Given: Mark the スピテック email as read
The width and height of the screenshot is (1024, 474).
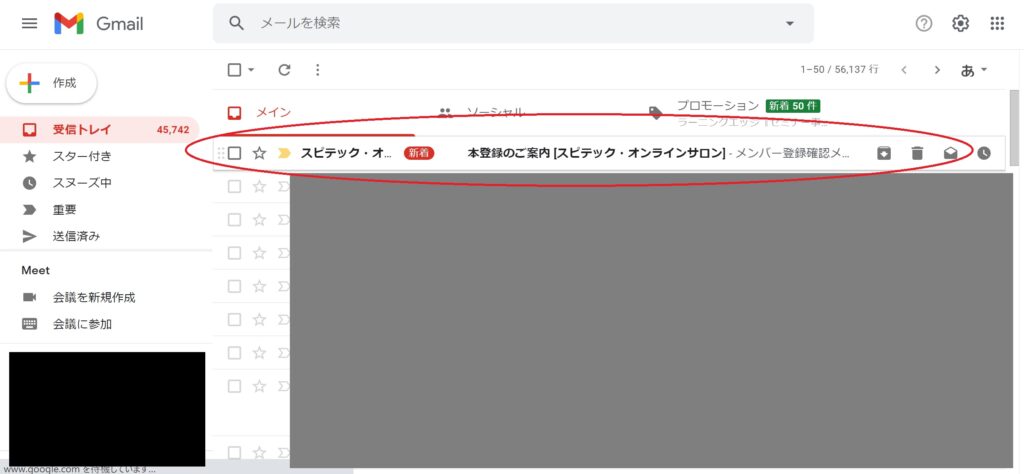Looking at the screenshot, I should coord(950,153).
